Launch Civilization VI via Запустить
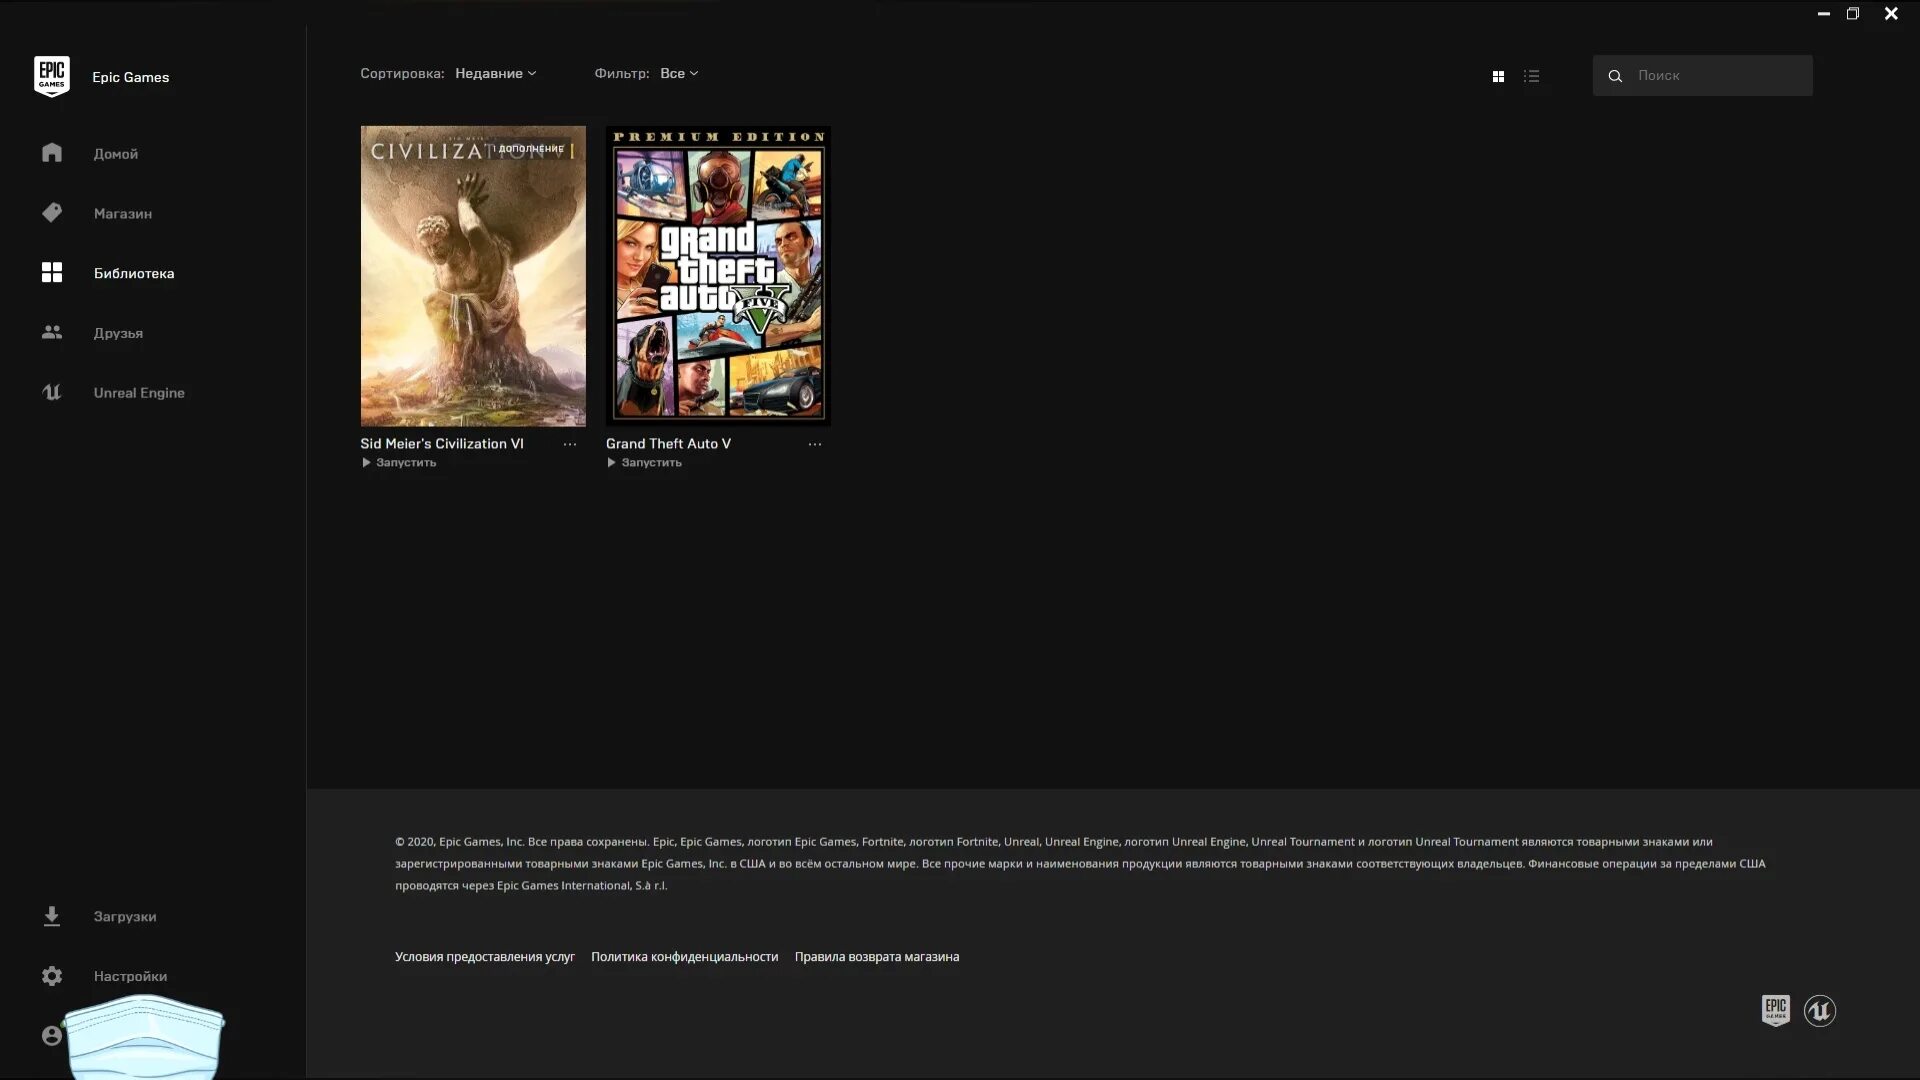Screen dimensions: 1920x1080 point(399,462)
